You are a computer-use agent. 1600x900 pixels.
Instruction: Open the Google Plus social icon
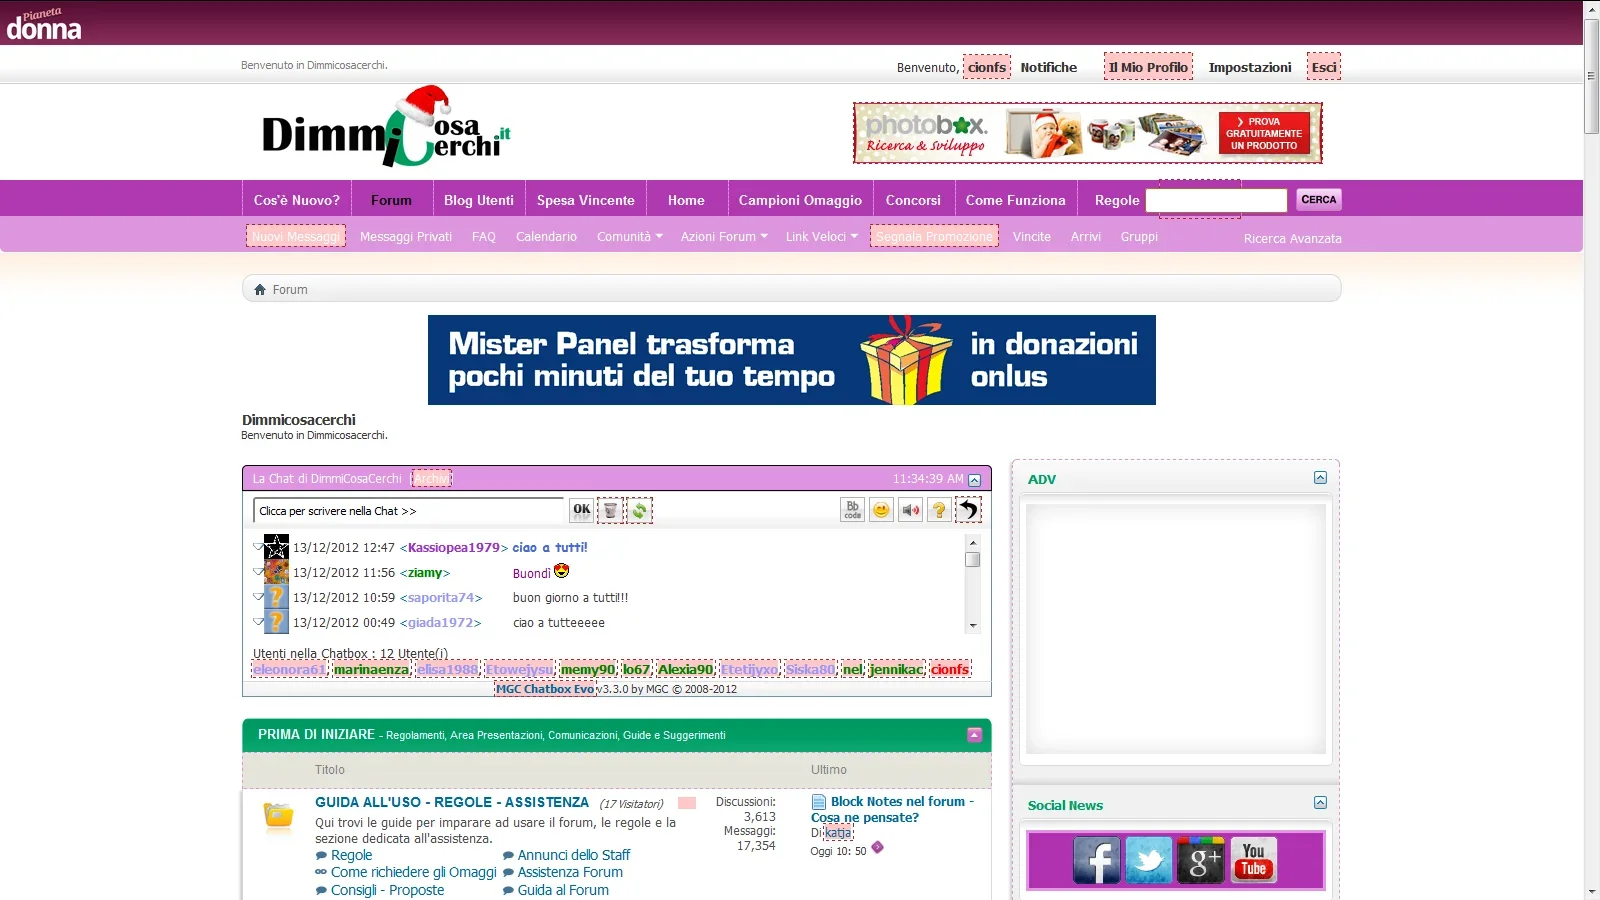[1201, 860]
